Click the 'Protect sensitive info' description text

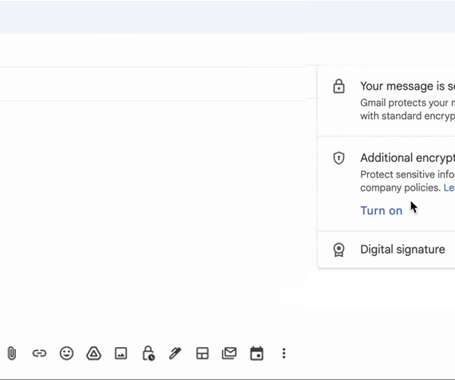tap(407, 174)
